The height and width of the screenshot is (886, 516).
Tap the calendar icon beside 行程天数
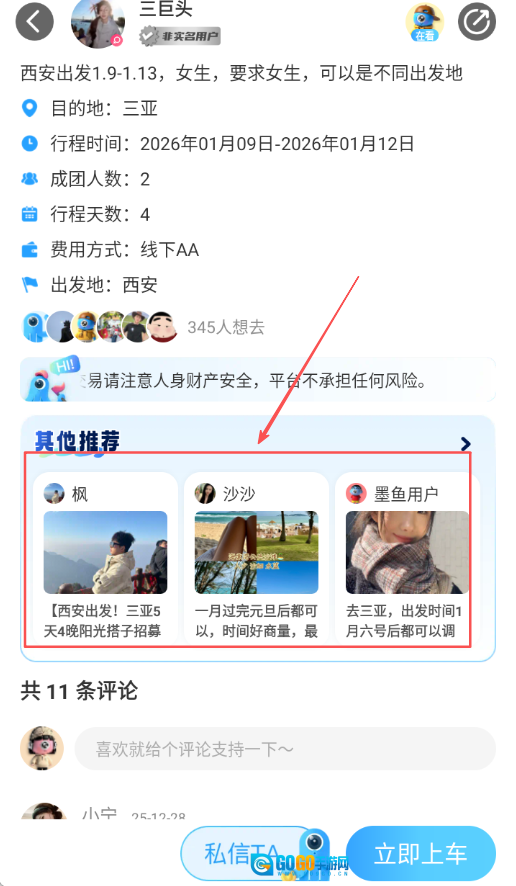[29, 214]
